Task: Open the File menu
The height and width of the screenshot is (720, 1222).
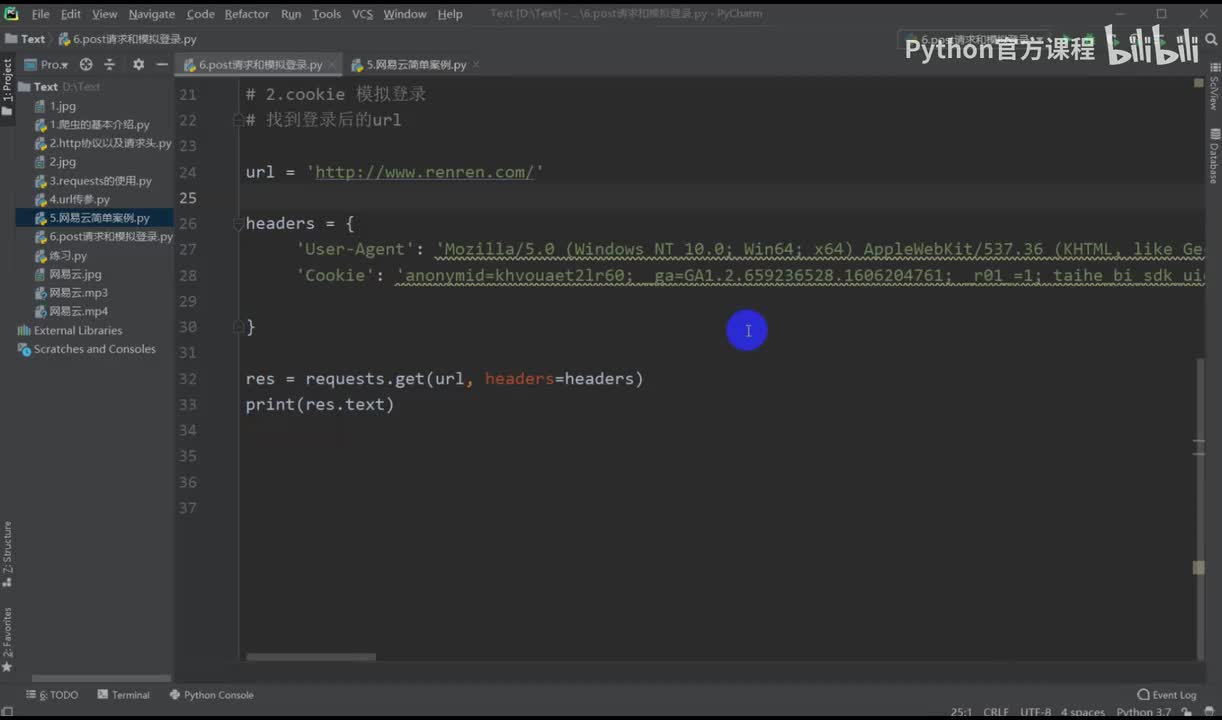Action: click(40, 14)
